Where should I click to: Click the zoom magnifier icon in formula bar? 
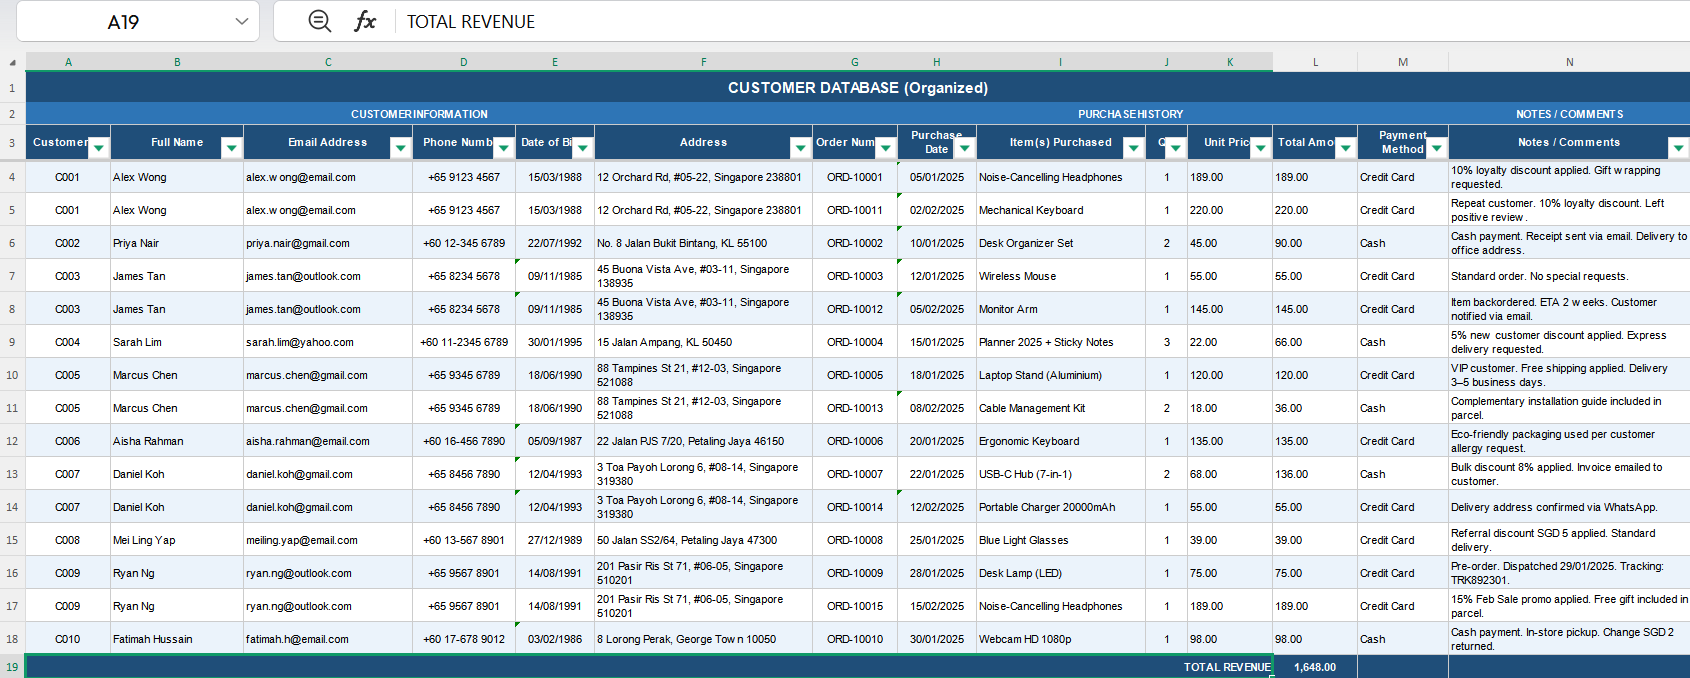pos(319,21)
